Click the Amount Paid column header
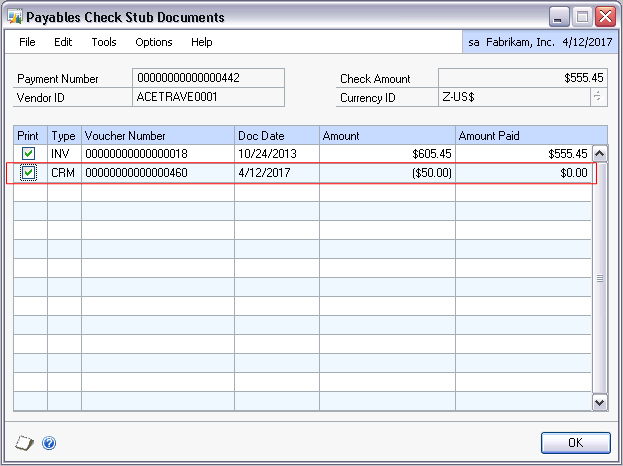Viewport: 623px width, 466px height. tap(523, 135)
